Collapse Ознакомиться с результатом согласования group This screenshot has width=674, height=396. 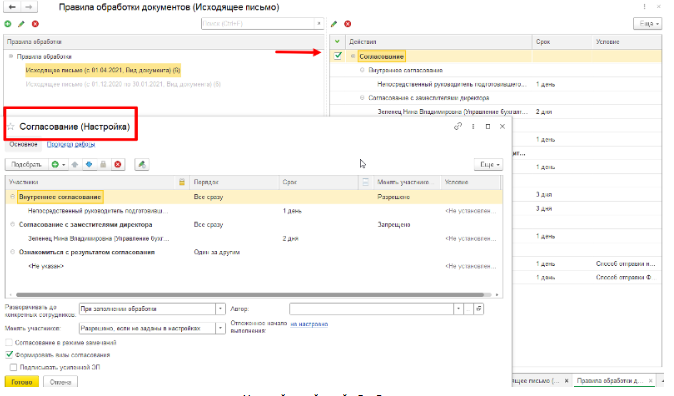12,252
